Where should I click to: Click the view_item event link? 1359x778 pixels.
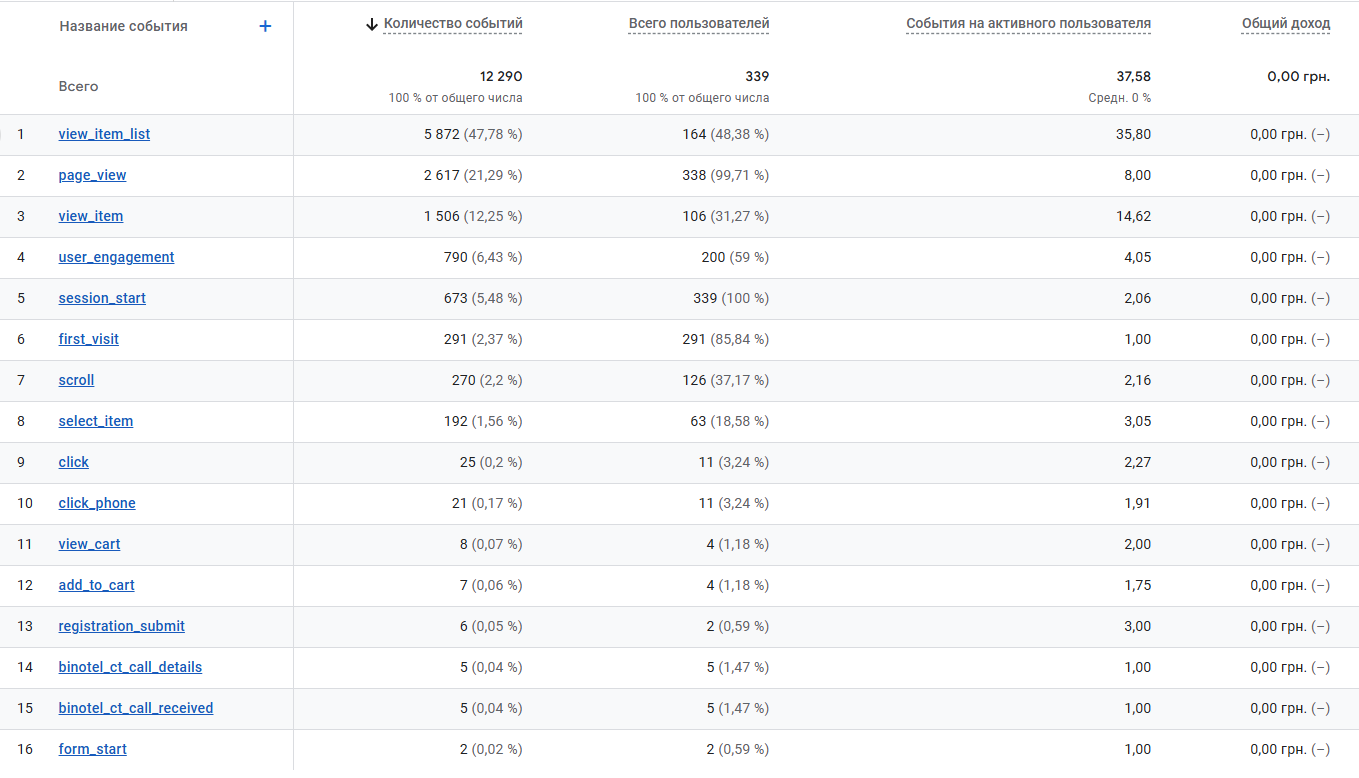pyautogui.click(x=91, y=216)
